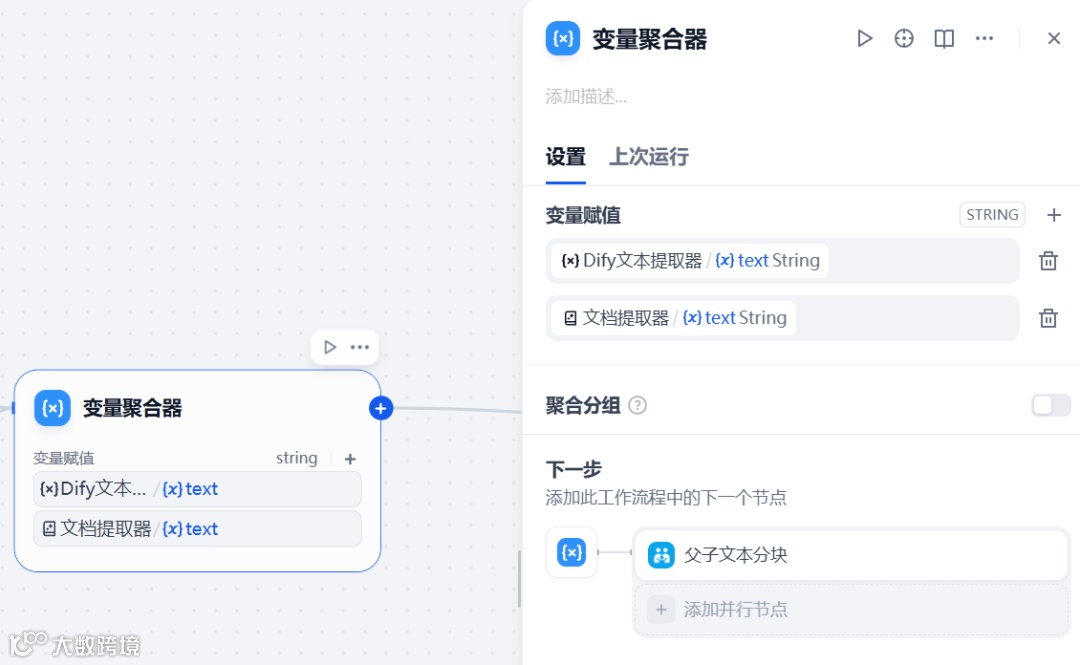Click the source node icon under 下一步
The height and width of the screenshot is (665, 1080).
pyautogui.click(x=571, y=552)
